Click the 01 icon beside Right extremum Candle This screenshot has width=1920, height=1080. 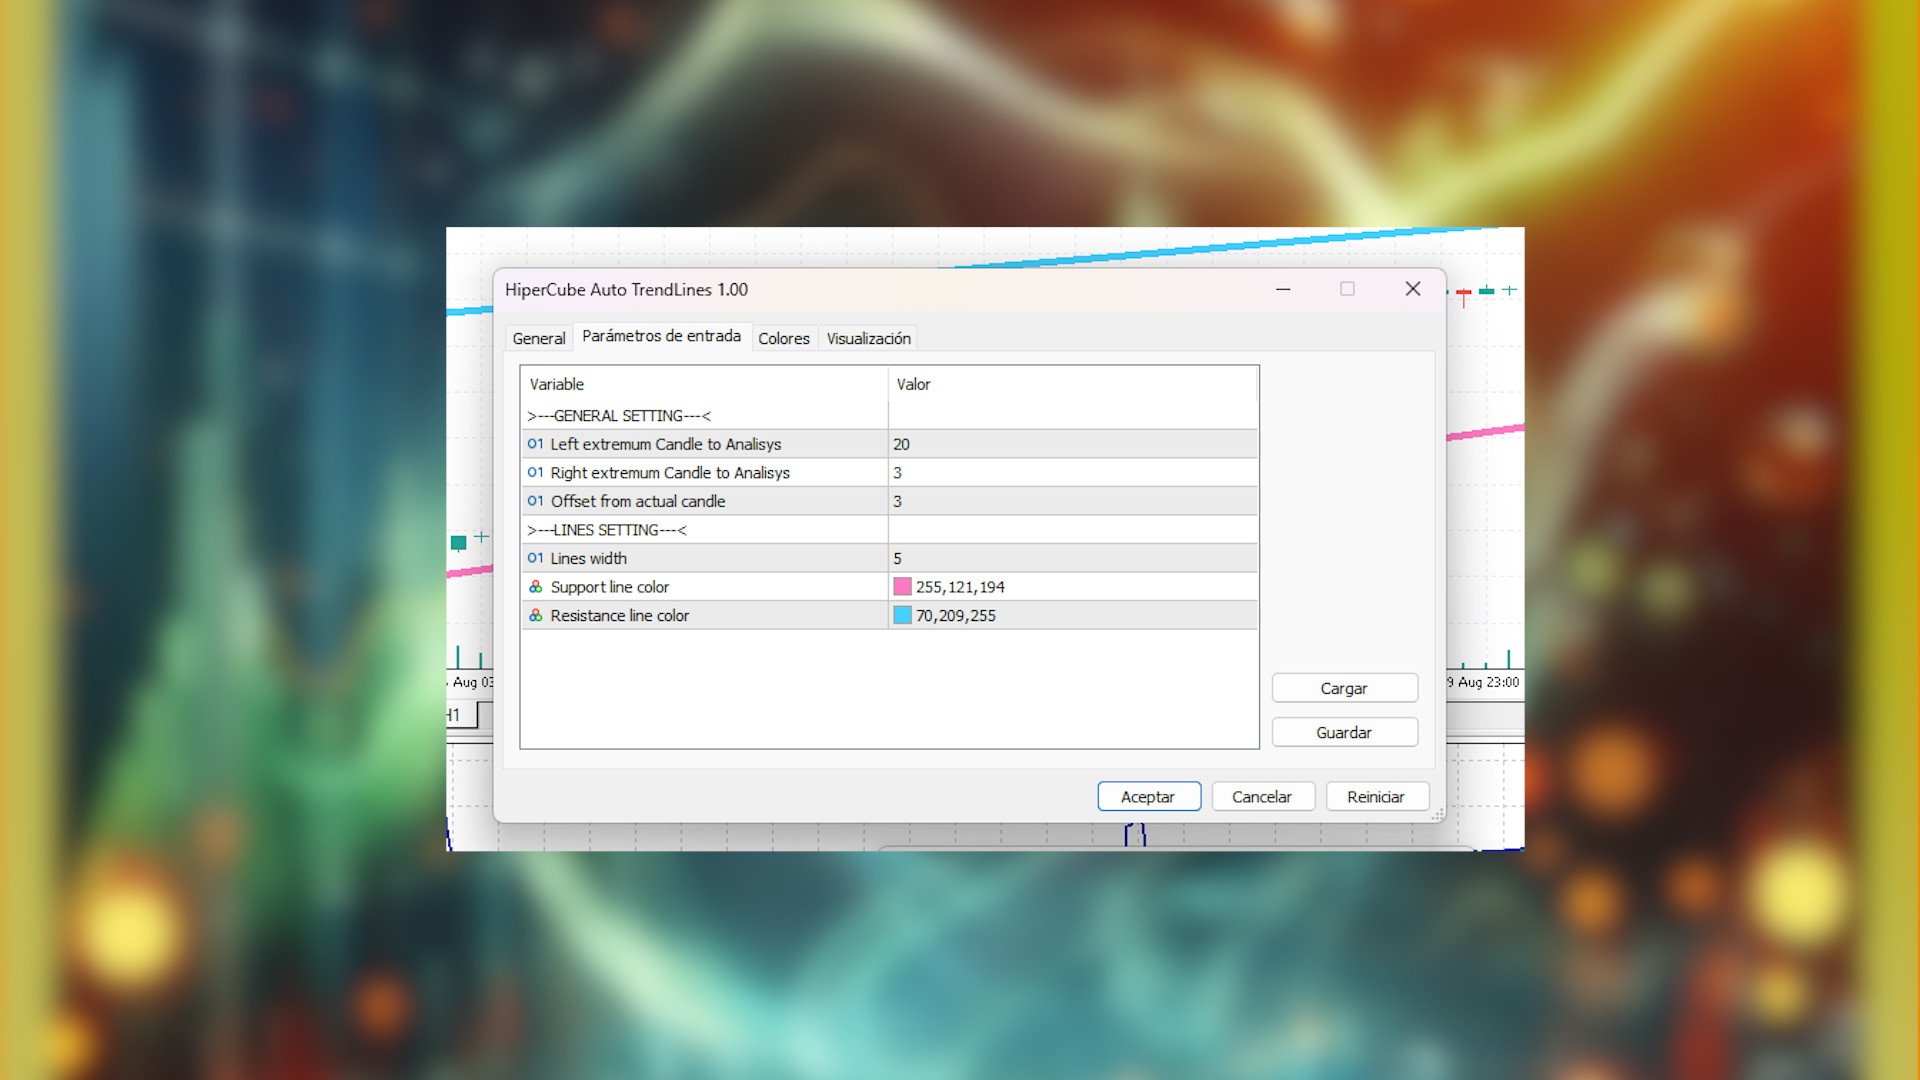click(x=536, y=472)
